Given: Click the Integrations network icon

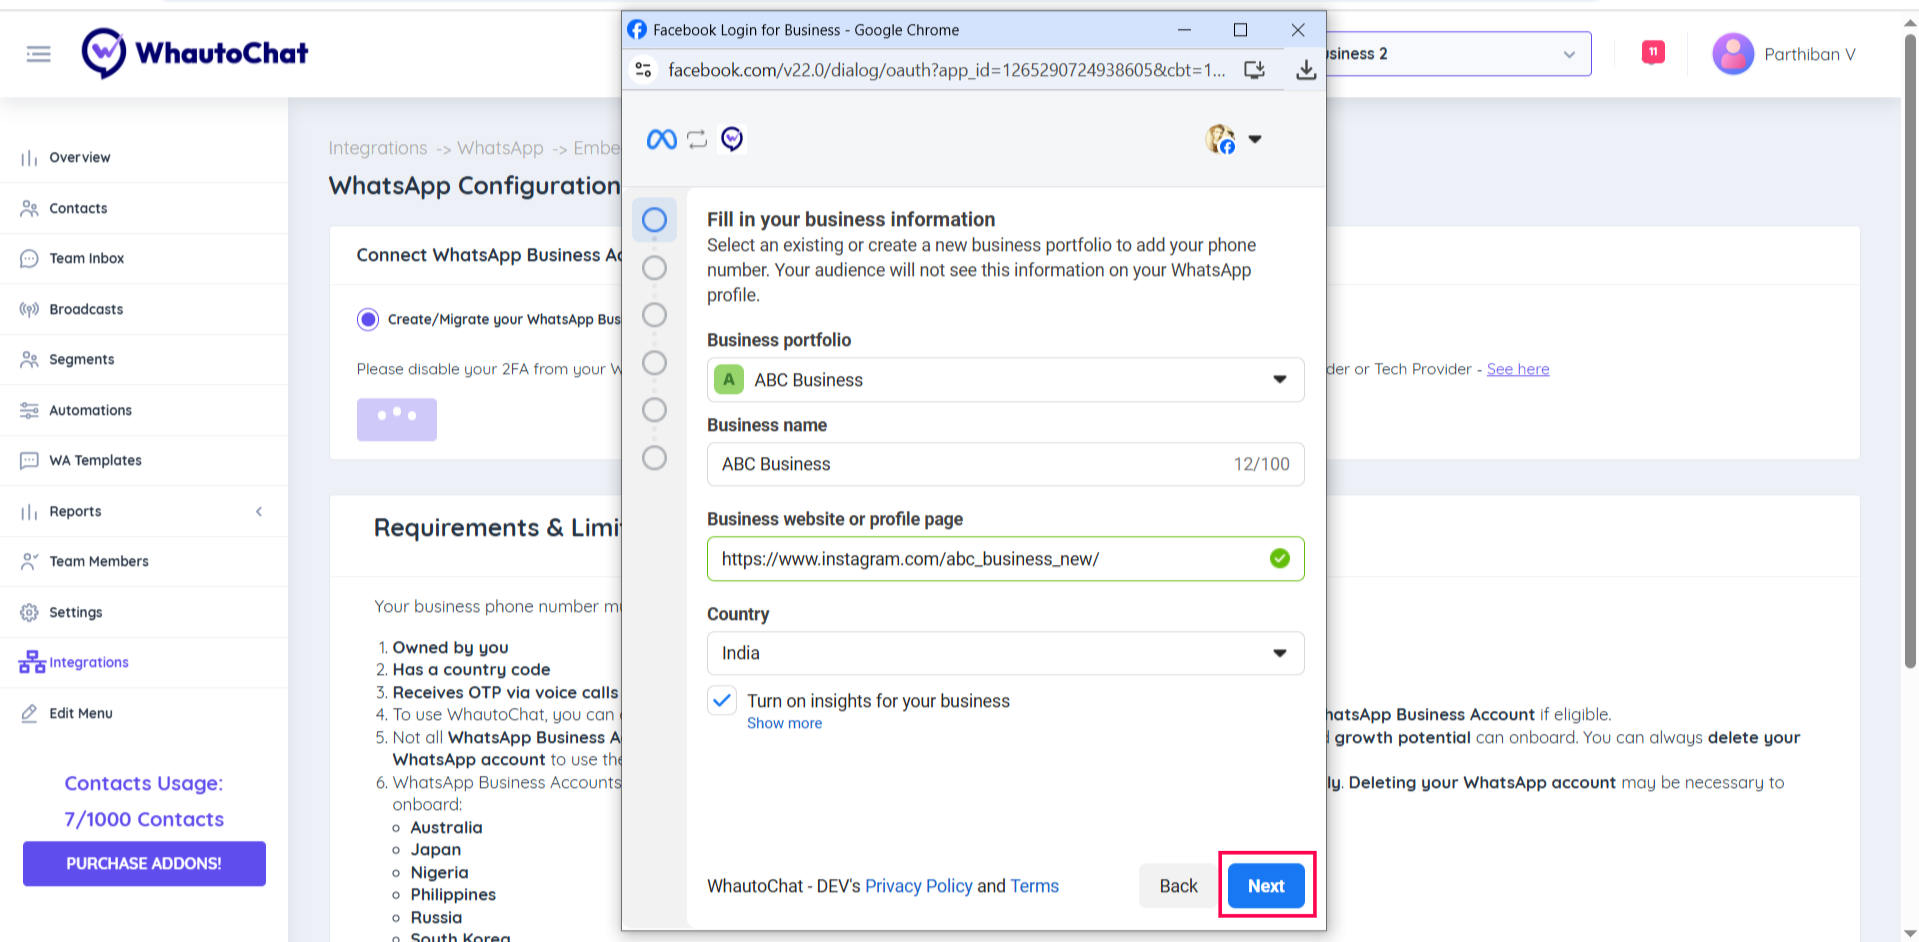Looking at the screenshot, I should 32,662.
